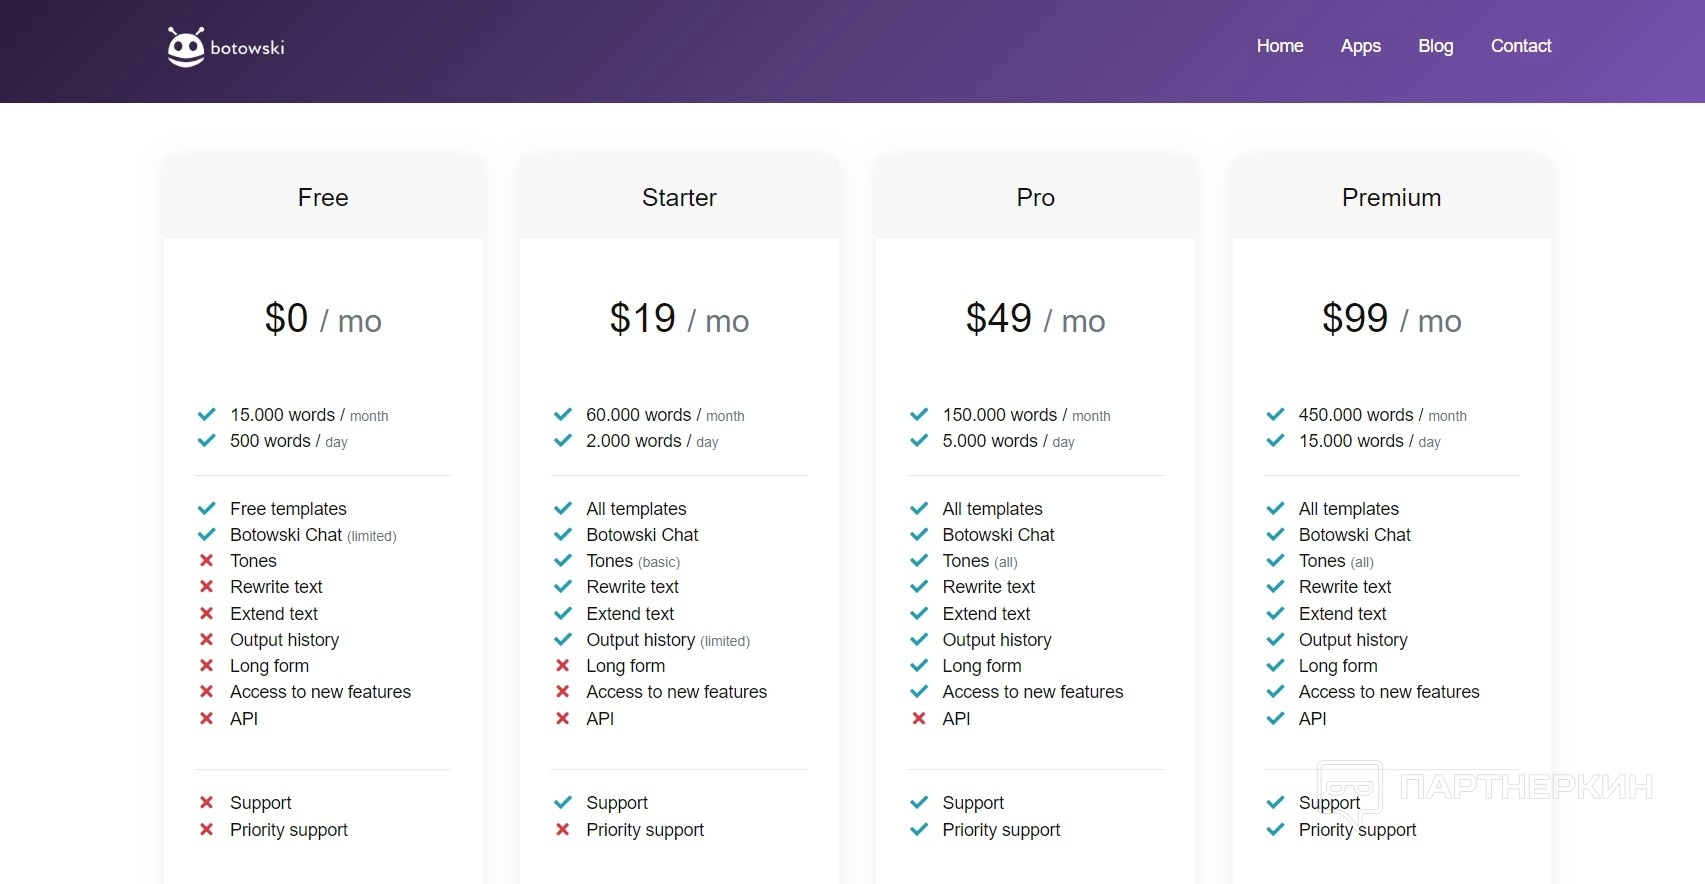The width and height of the screenshot is (1705, 884).
Task: Click the $49 / mo Pro price
Action: click(x=1035, y=319)
